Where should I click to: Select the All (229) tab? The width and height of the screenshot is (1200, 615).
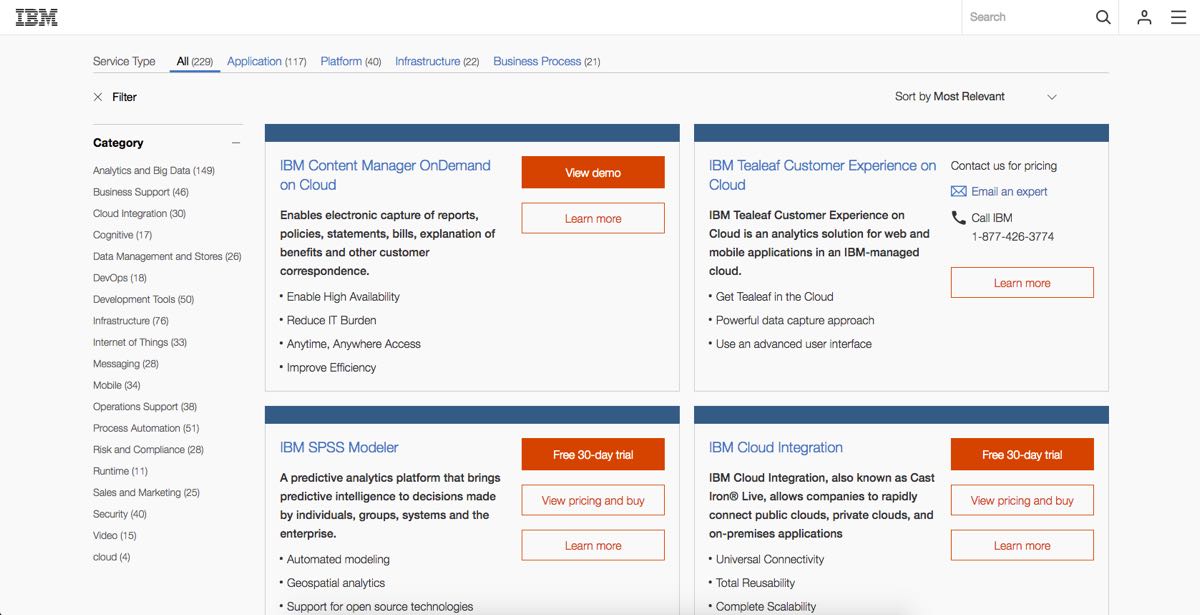195,62
